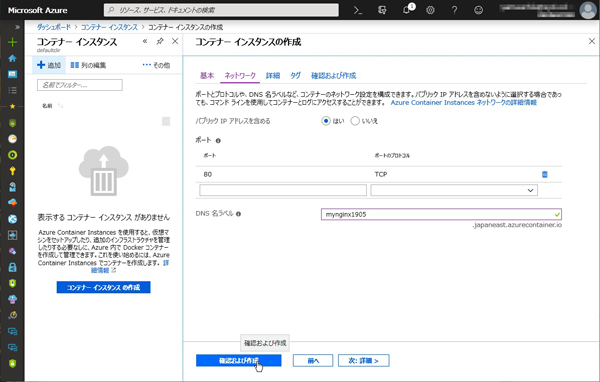Open the port protocol dropdown
Image resolution: width=600 pixels, height=382 pixels.
[454, 190]
